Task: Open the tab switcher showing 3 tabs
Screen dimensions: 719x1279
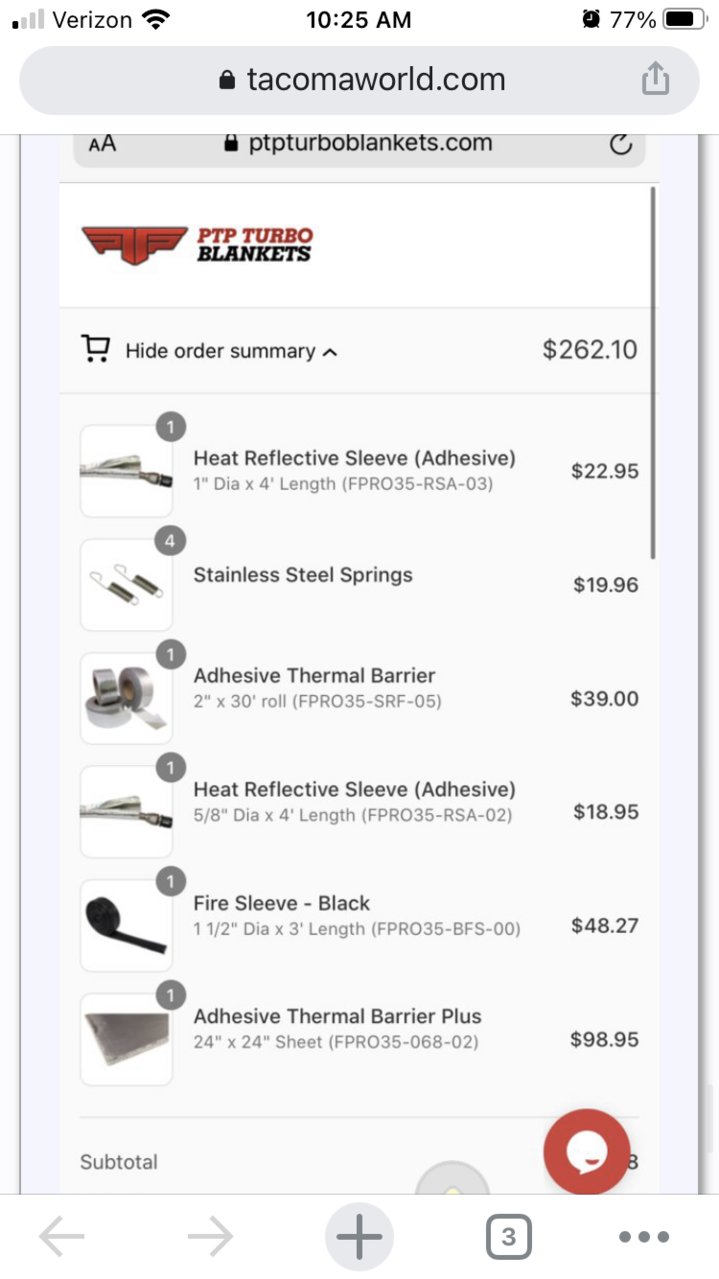Action: coord(508,1238)
